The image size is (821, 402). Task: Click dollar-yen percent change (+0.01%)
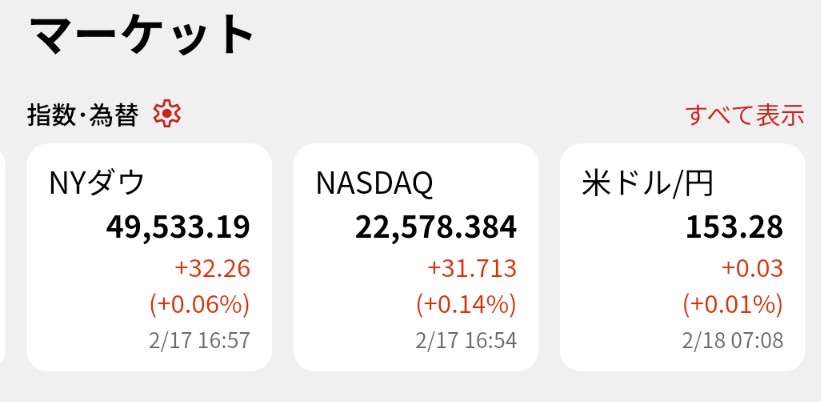733,303
